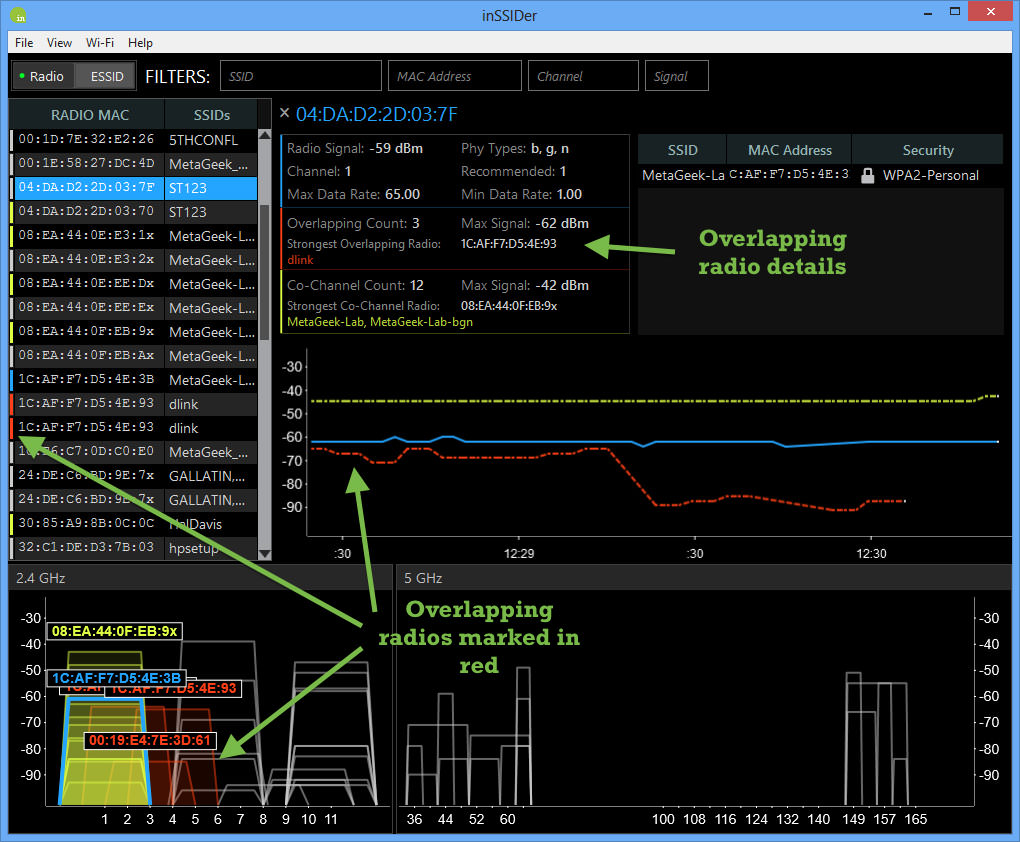Viewport: 1020px width, 842px height.
Task: Click MetaGeek-La SSID cell in details table
Action: pos(683,176)
